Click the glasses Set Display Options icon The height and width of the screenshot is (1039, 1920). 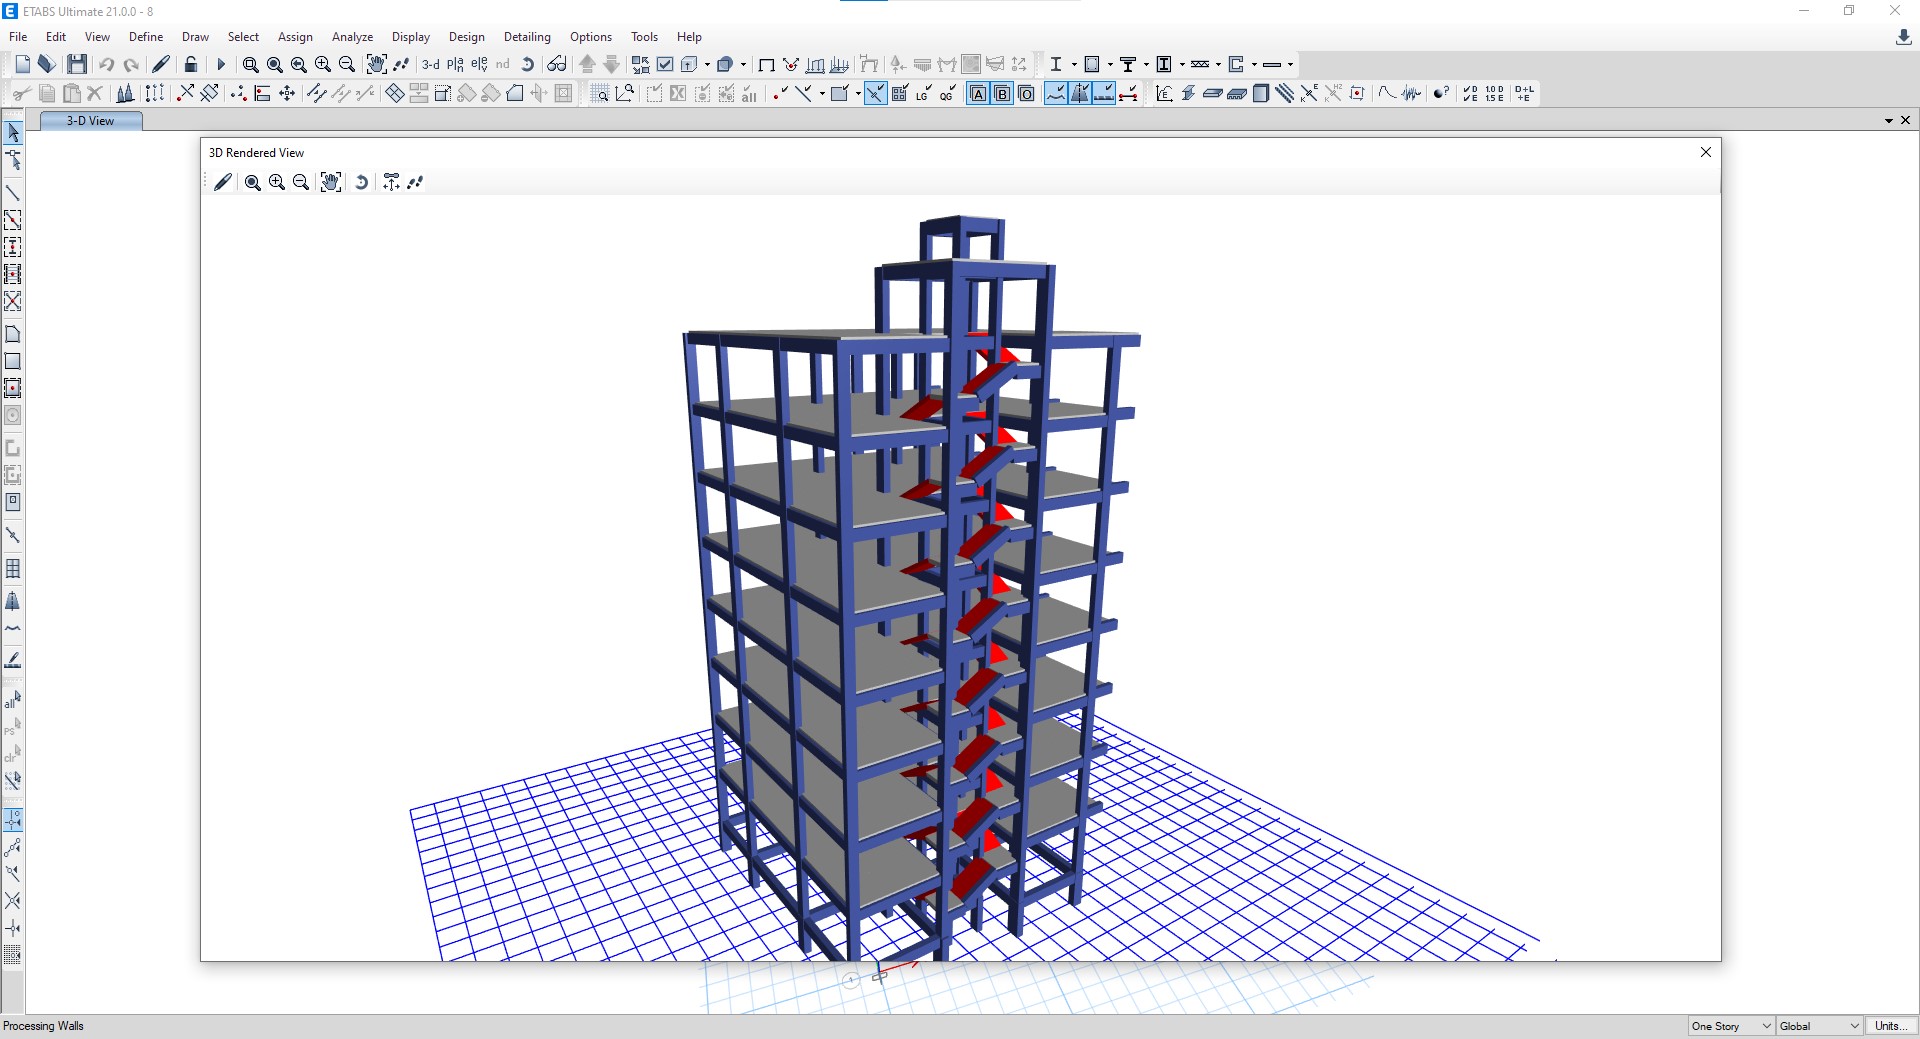[557, 65]
